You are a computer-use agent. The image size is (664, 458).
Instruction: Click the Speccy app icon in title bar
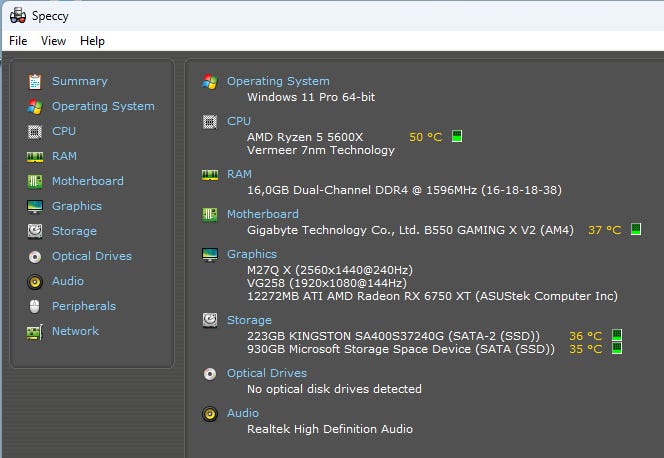[17, 15]
